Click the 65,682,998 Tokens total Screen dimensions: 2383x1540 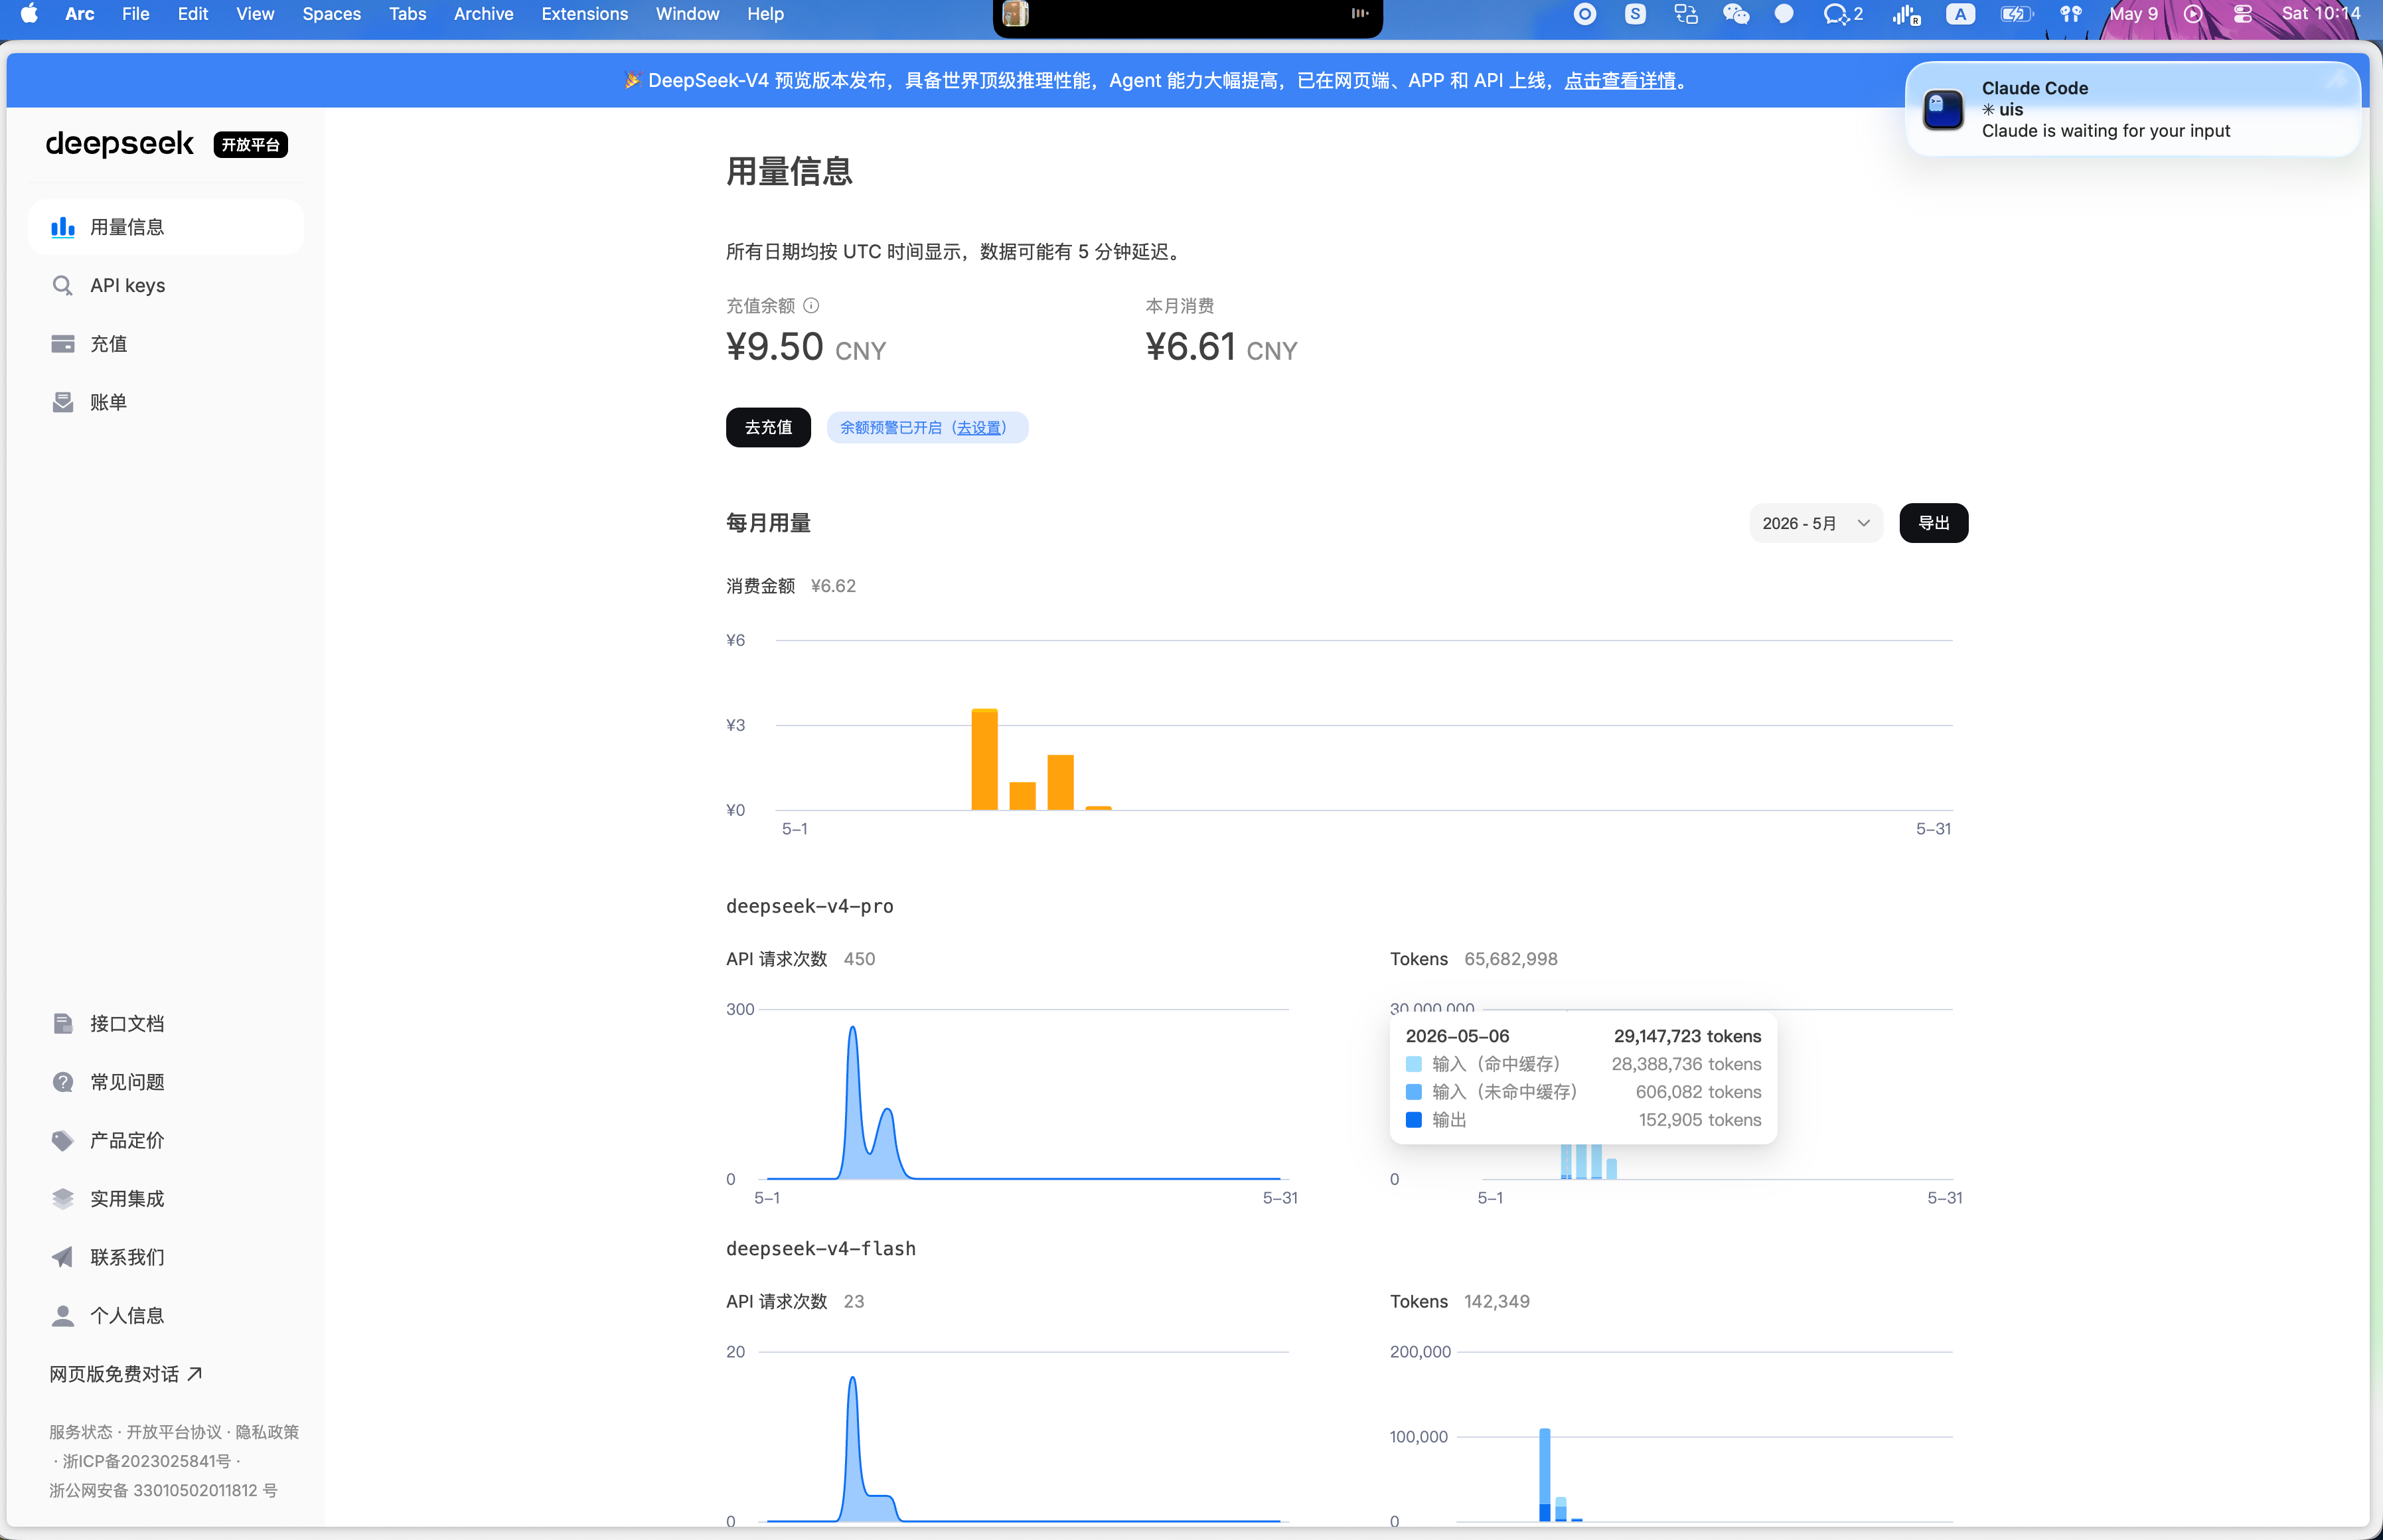[x=1511, y=959]
